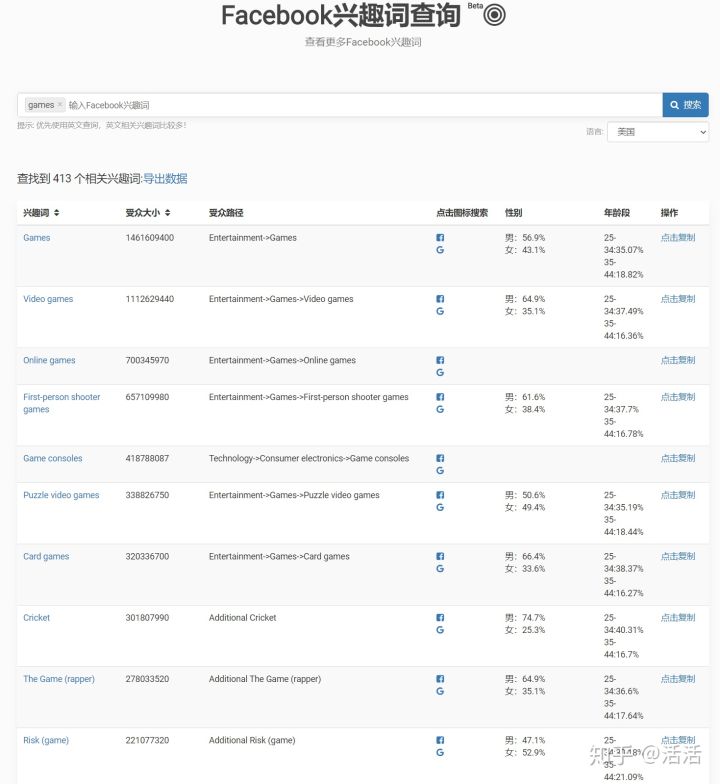
Task: Click the audience size 1461609400
Action: click(150, 238)
